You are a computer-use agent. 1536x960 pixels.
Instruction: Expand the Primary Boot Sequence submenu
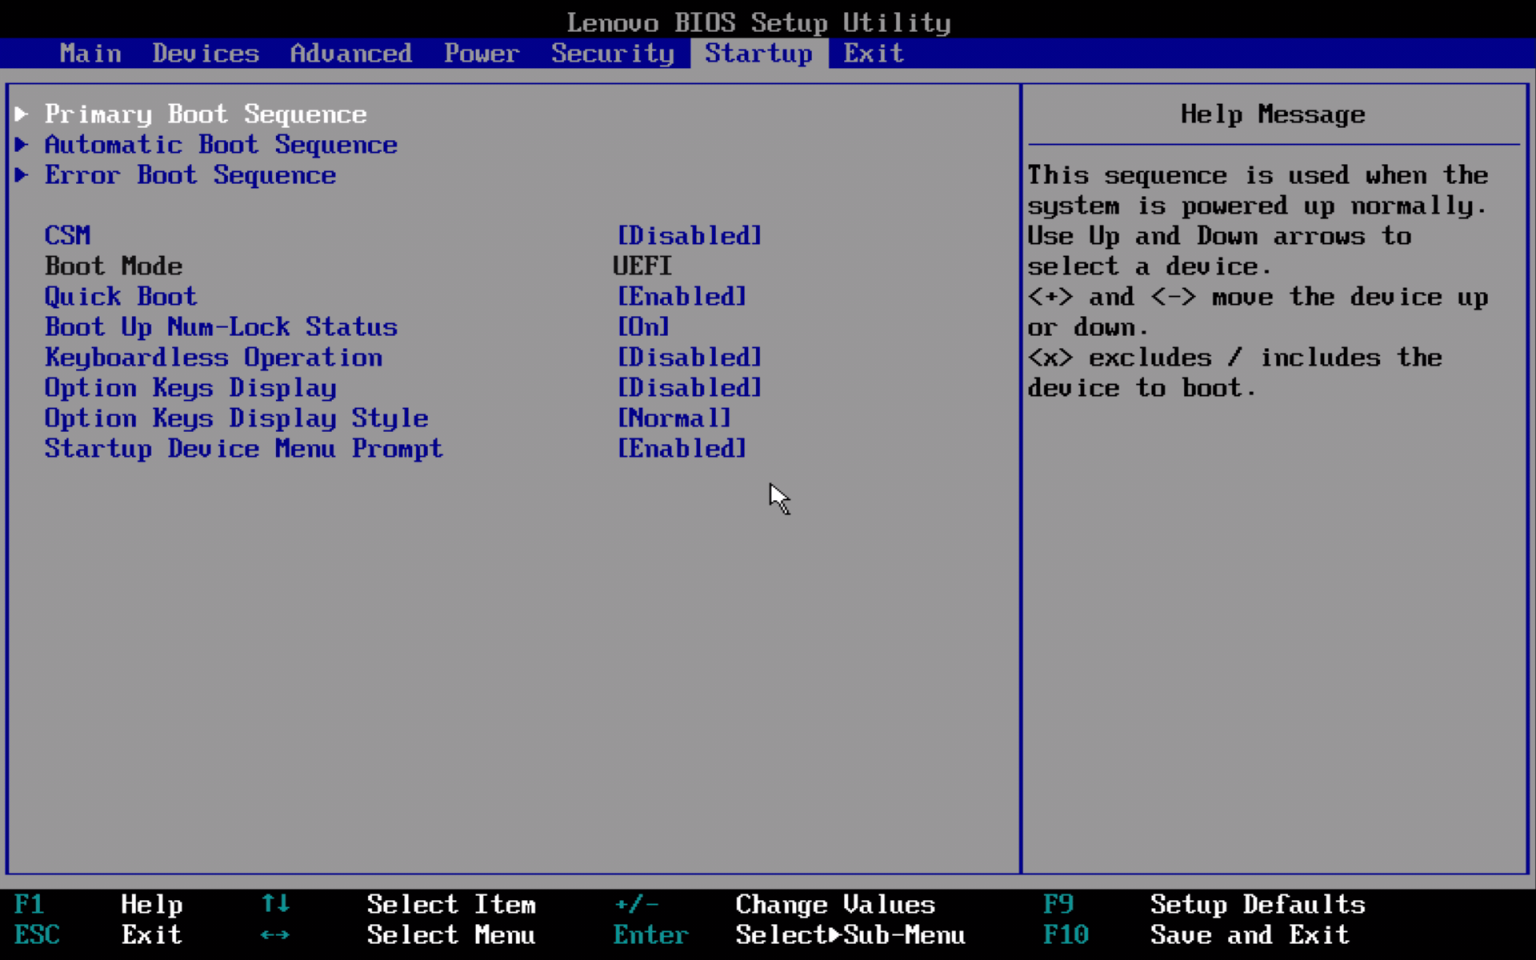point(205,114)
